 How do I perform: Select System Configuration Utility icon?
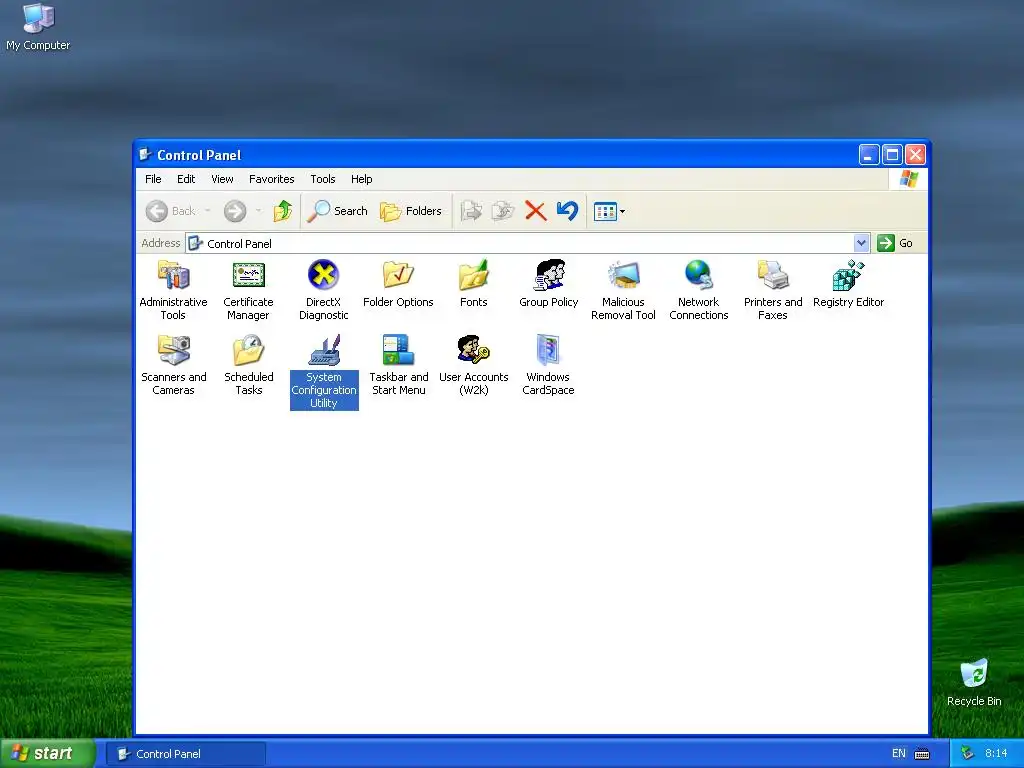tap(324, 372)
